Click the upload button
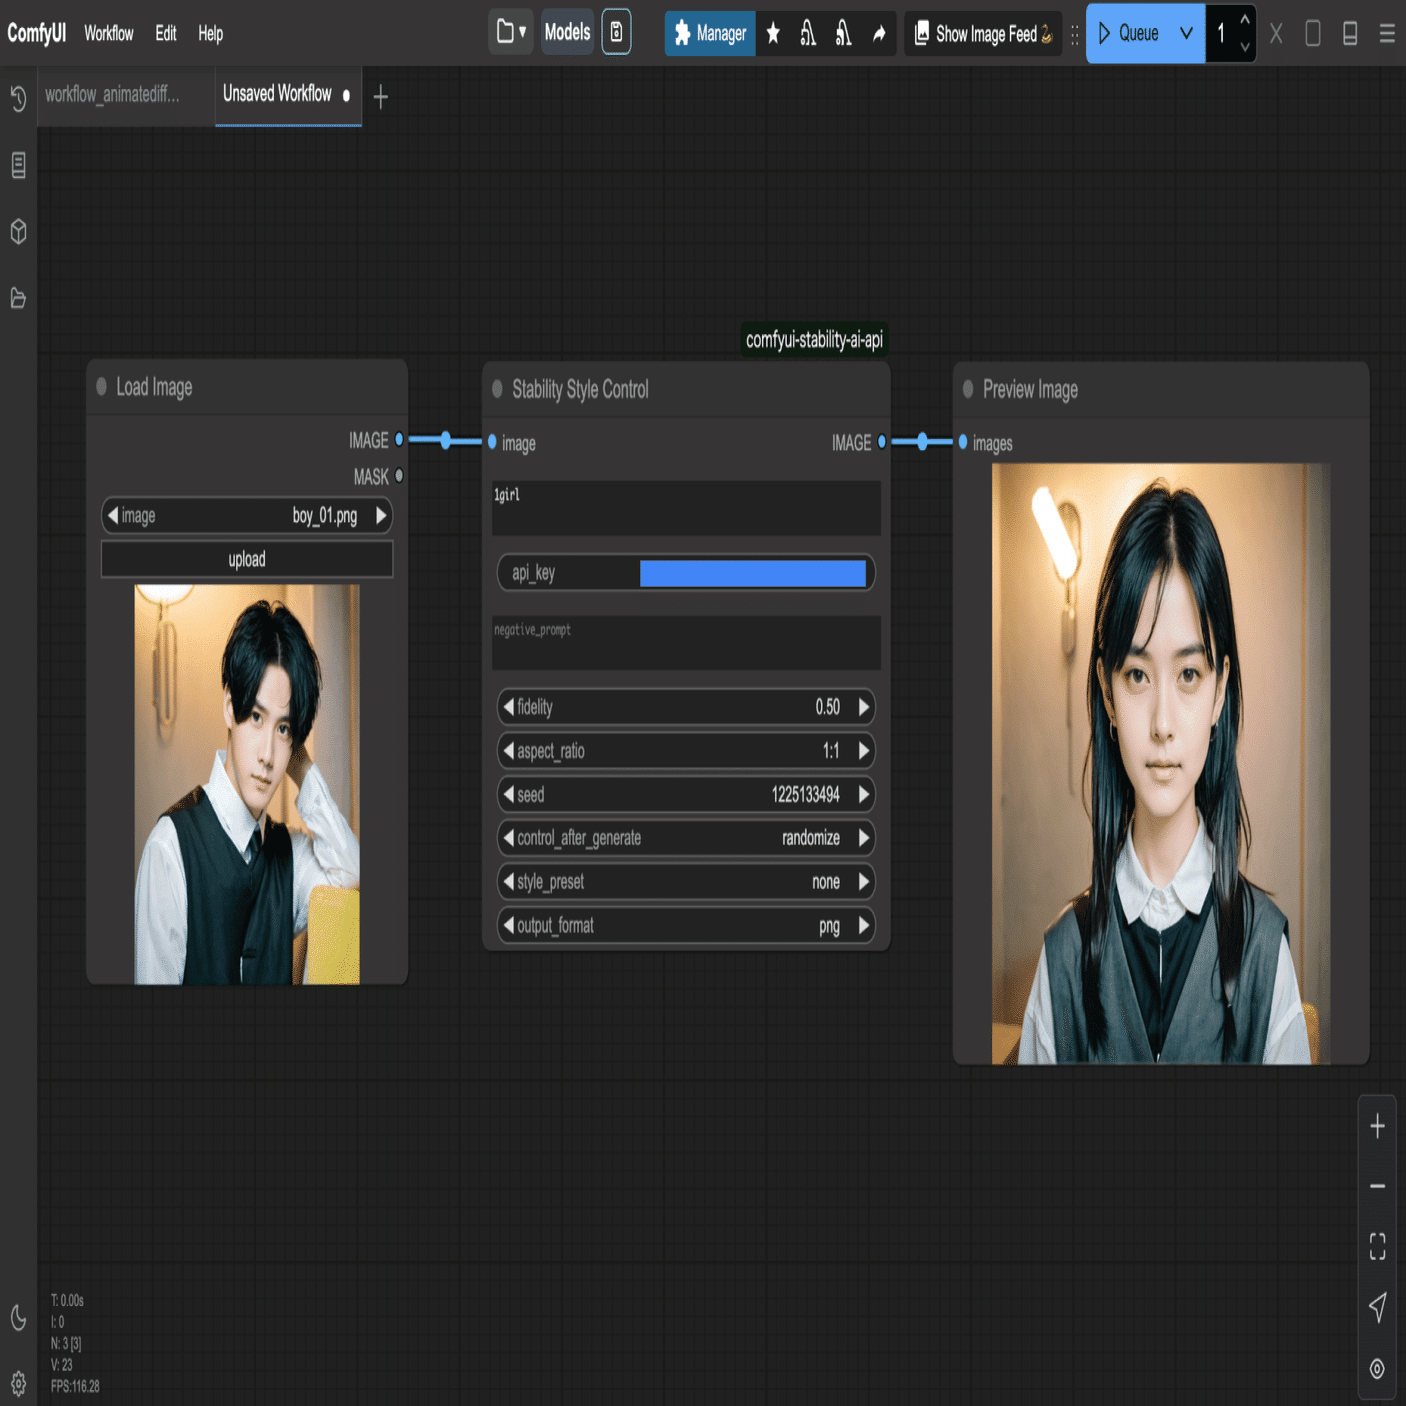 point(247,559)
